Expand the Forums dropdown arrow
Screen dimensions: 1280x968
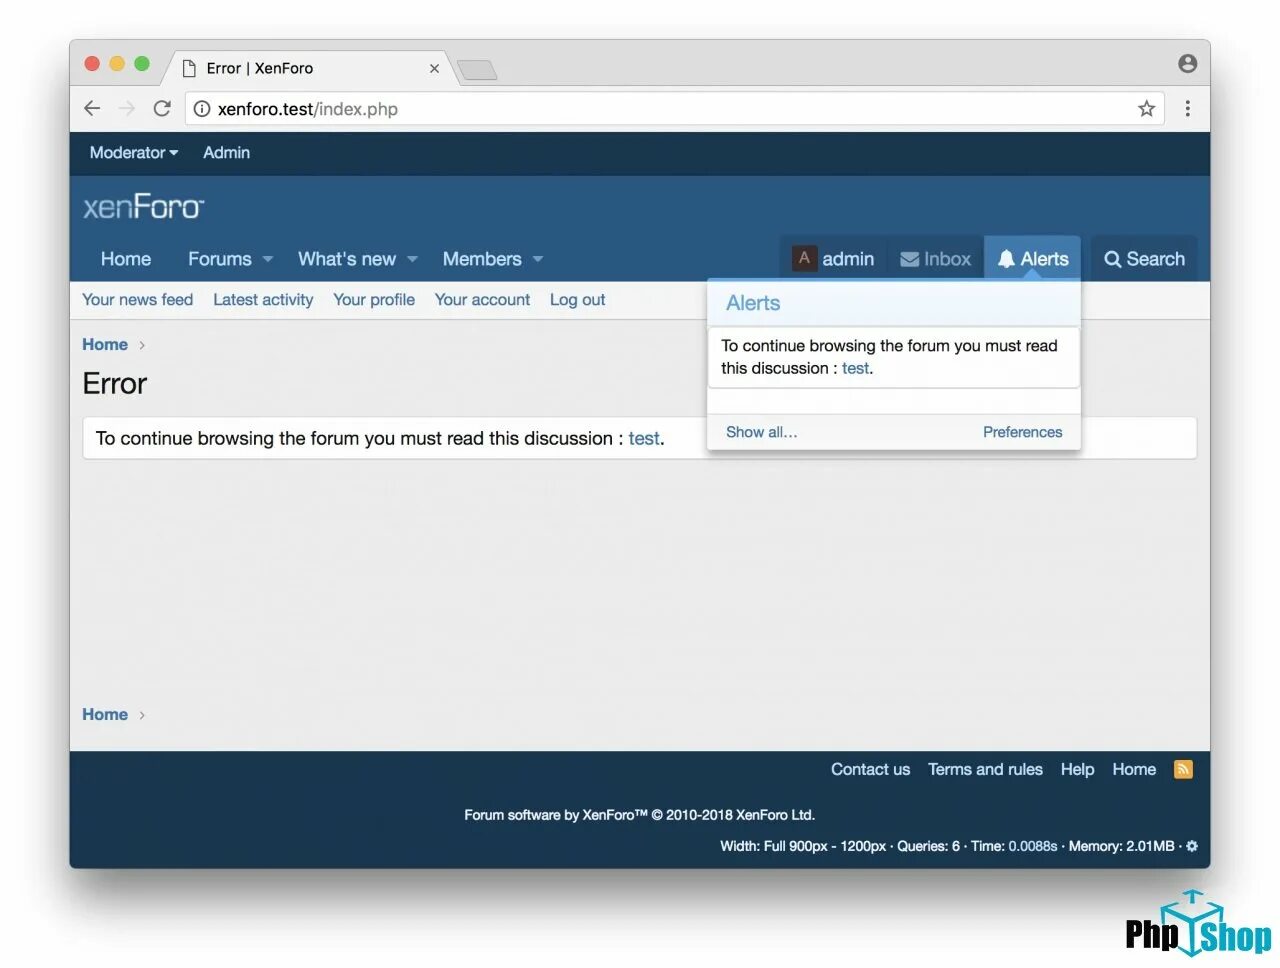[268, 259]
